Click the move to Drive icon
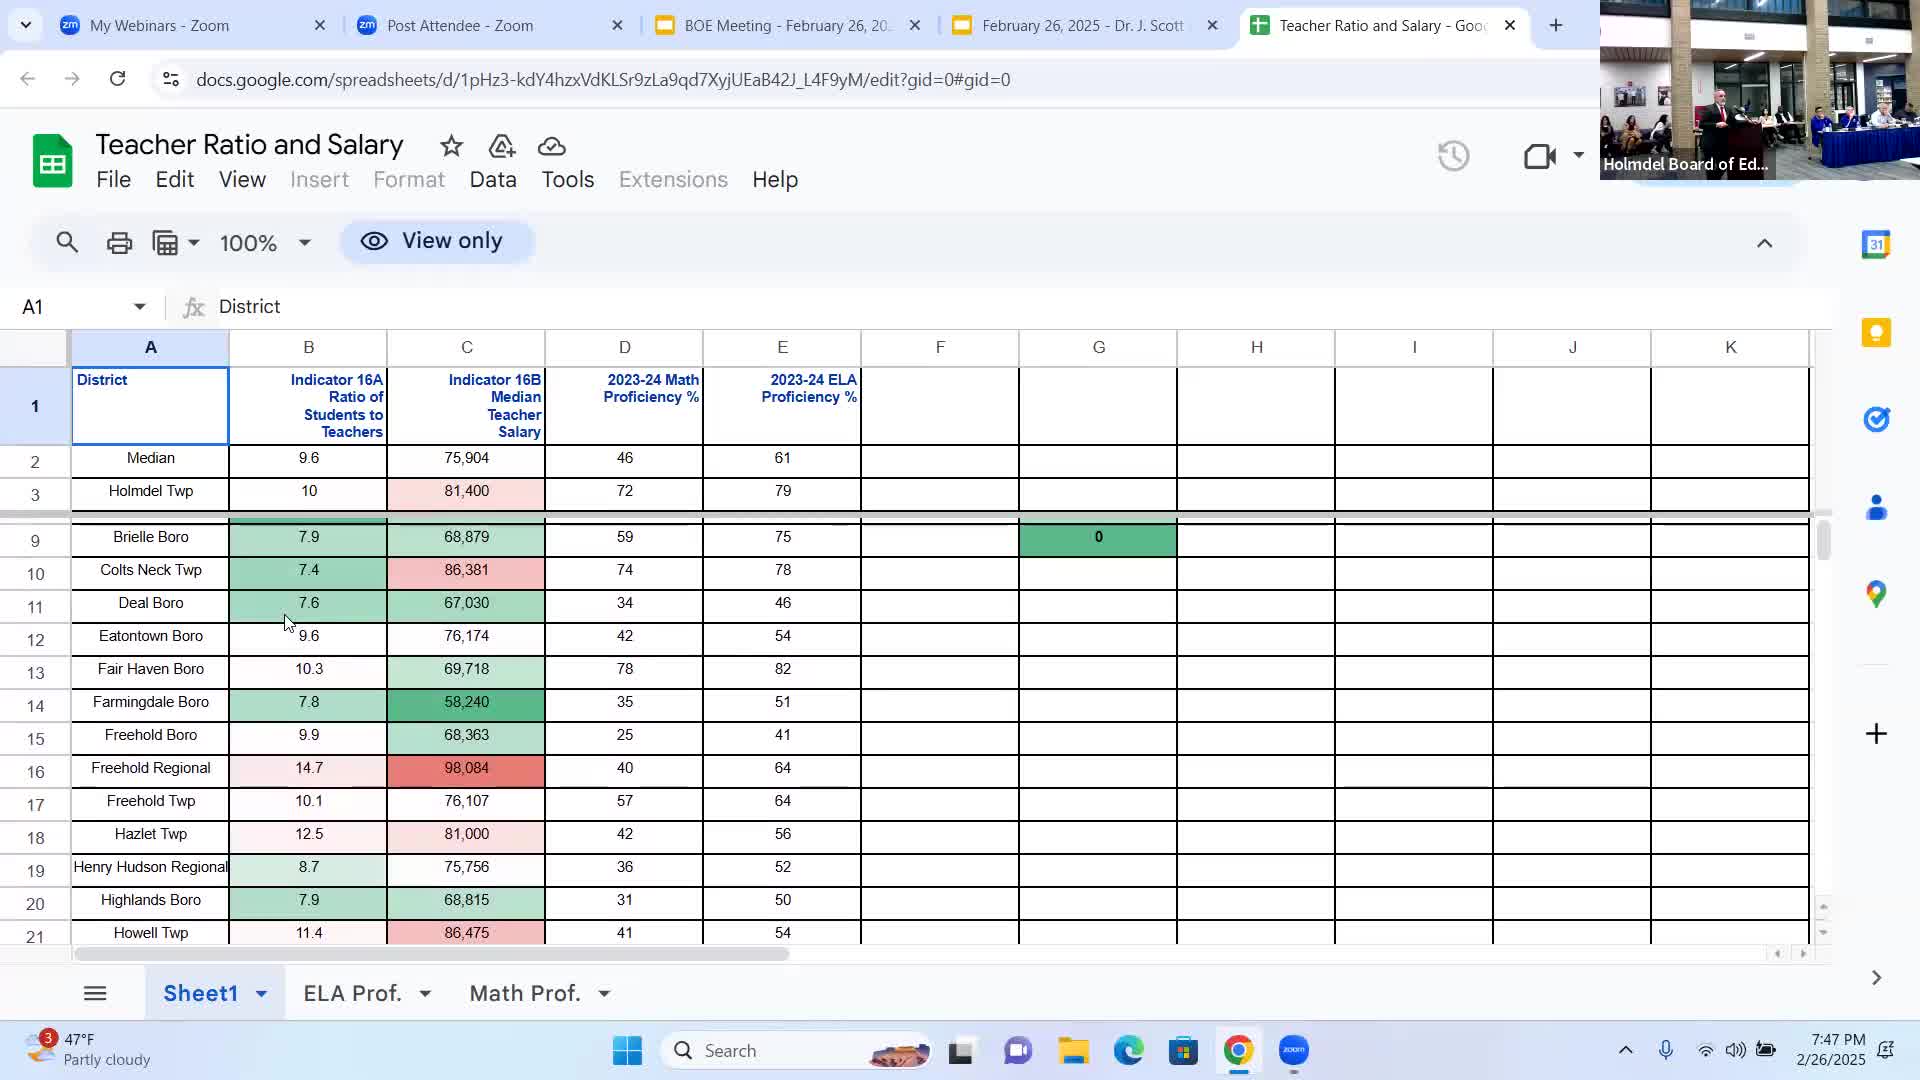 pyautogui.click(x=502, y=147)
